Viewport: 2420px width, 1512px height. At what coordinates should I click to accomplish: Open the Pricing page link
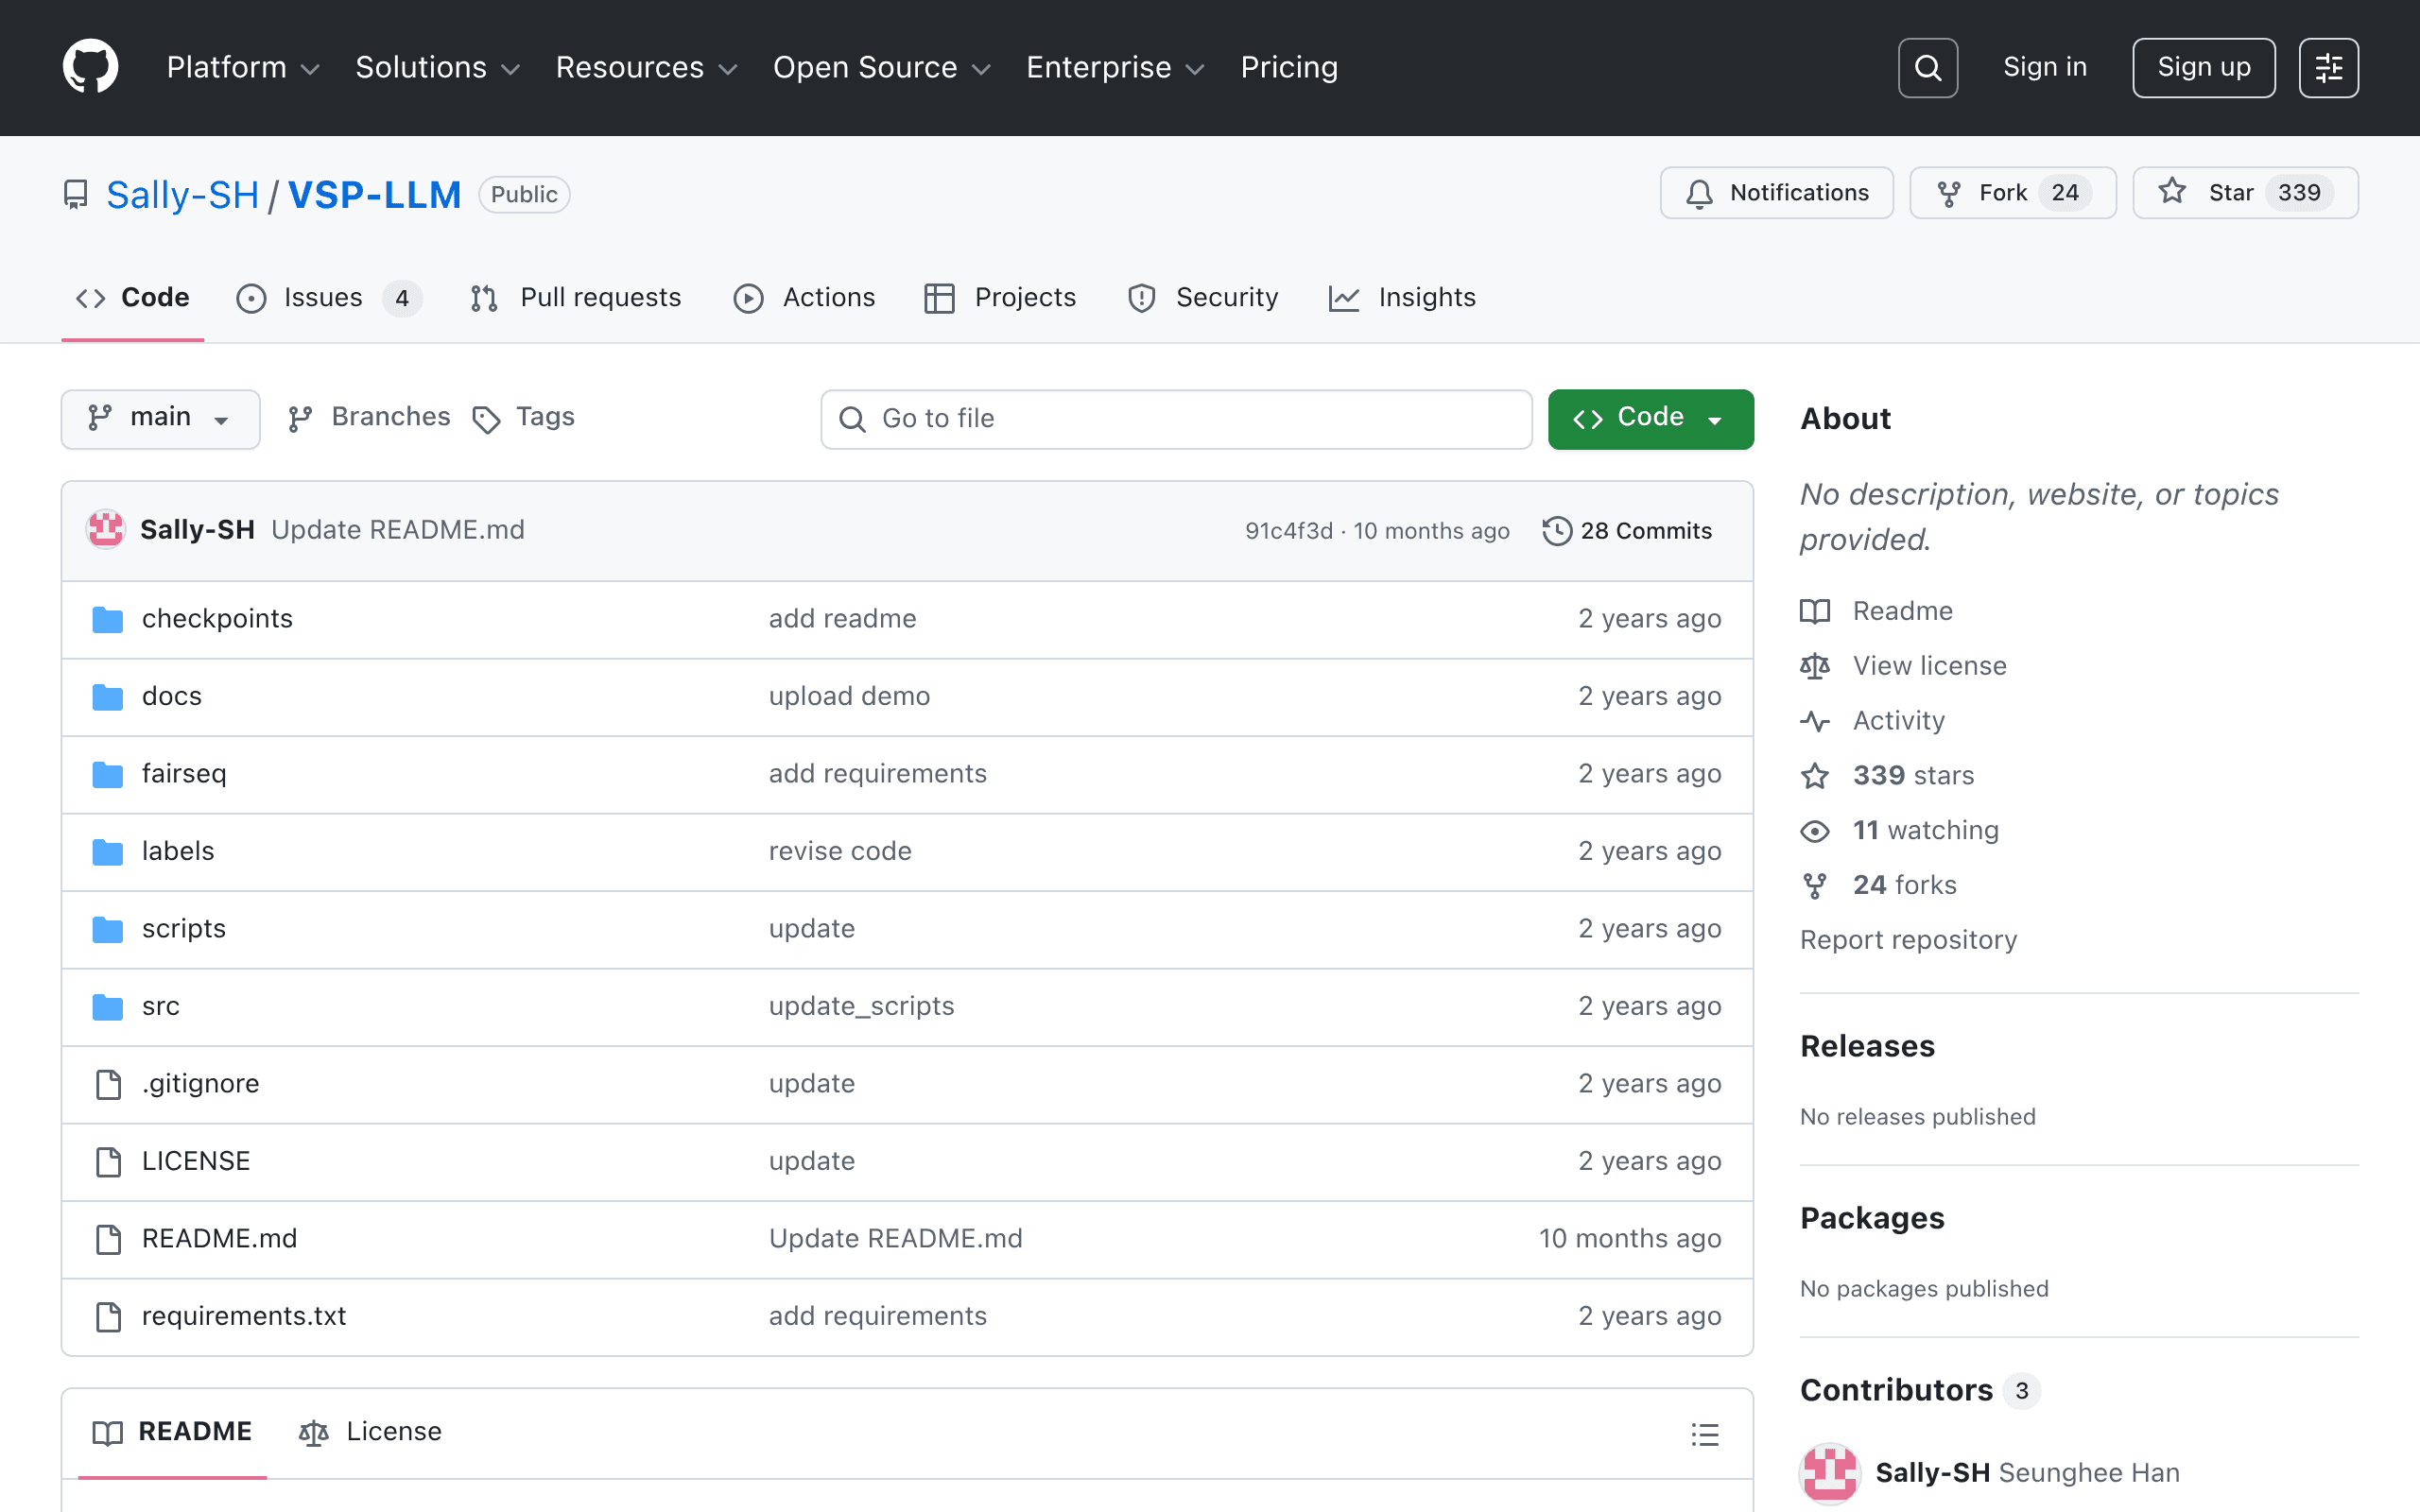(1289, 67)
